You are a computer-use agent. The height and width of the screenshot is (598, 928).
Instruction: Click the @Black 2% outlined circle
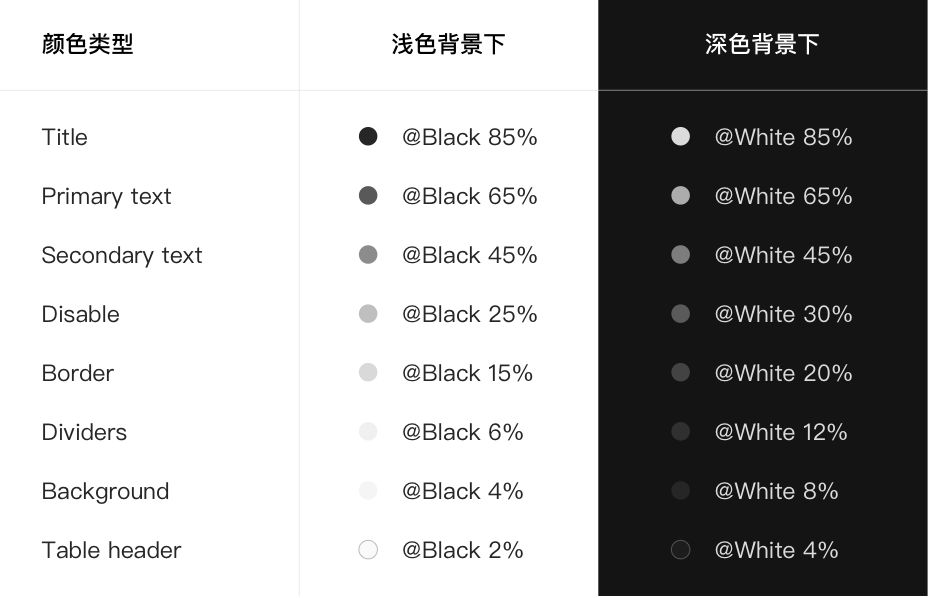(x=368, y=549)
